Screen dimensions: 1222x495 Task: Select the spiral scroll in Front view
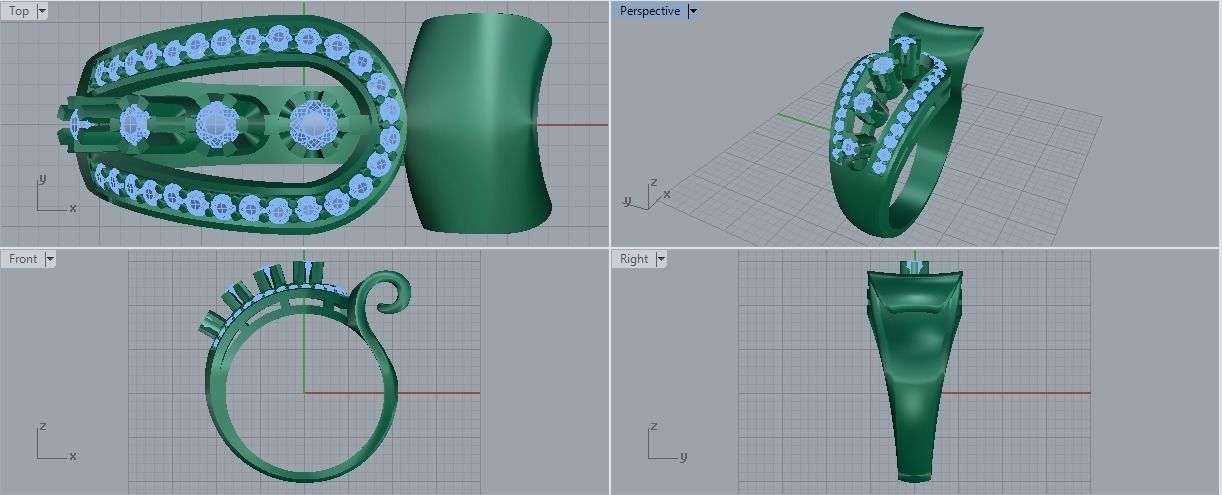pyautogui.click(x=384, y=292)
